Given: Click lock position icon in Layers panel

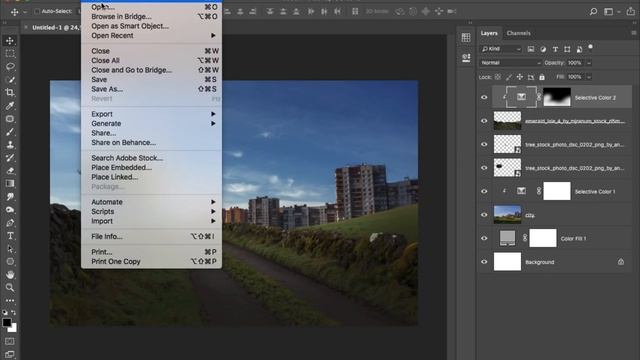Looking at the screenshot, I should 520,77.
